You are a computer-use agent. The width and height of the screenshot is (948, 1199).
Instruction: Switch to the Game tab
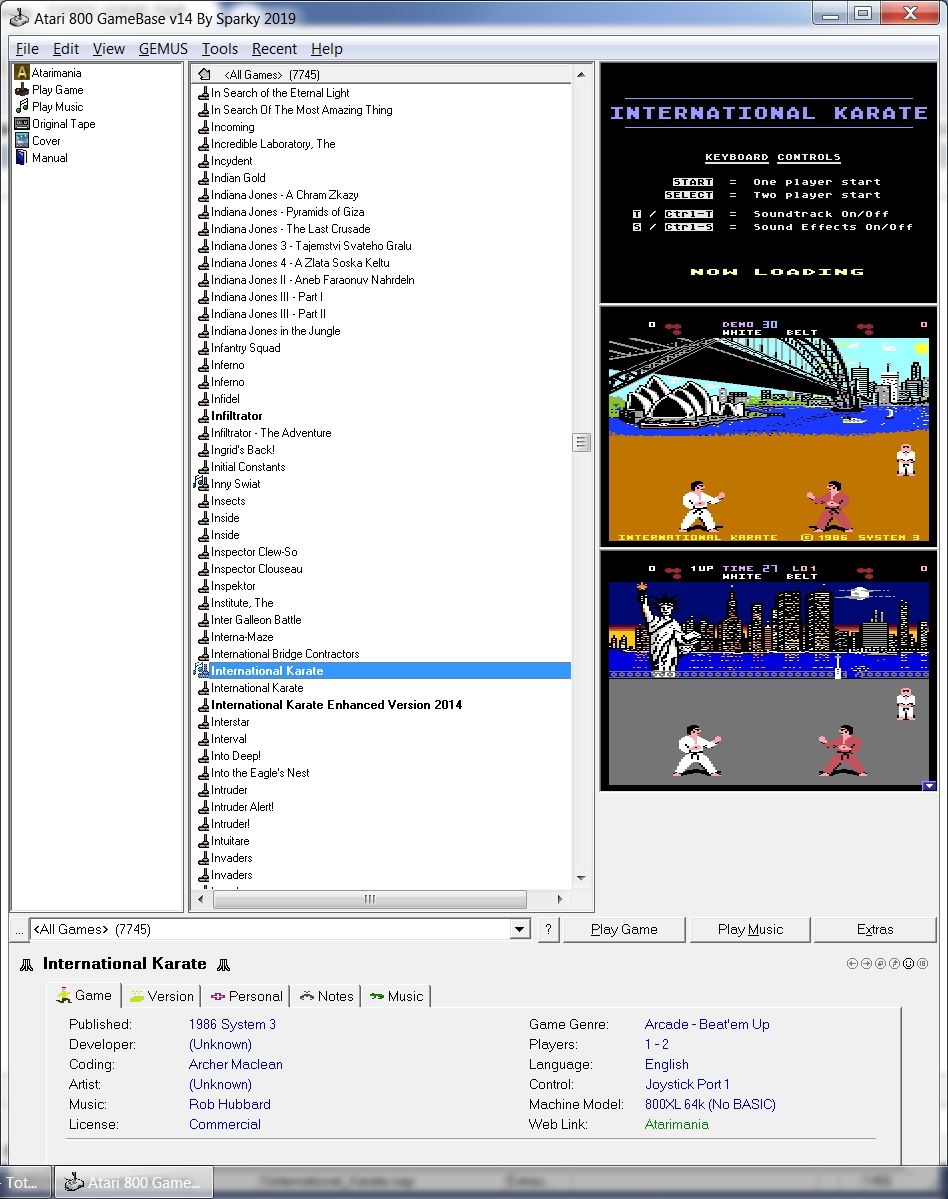(85, 996)
